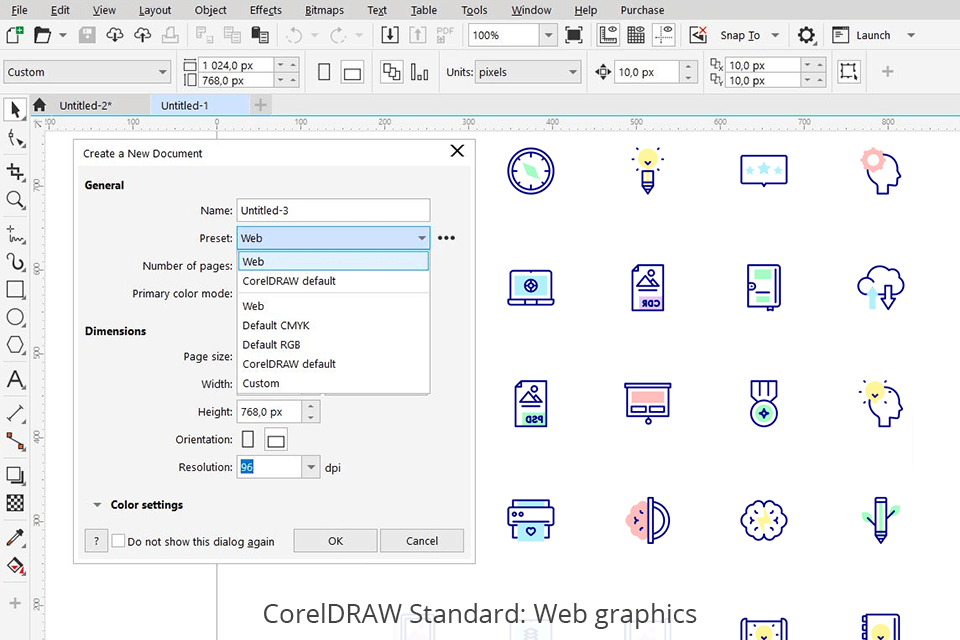Enable 'Do not show this dialog again'
The width and height of the screenshot is (960, 640).
click(x=118, y=541)
